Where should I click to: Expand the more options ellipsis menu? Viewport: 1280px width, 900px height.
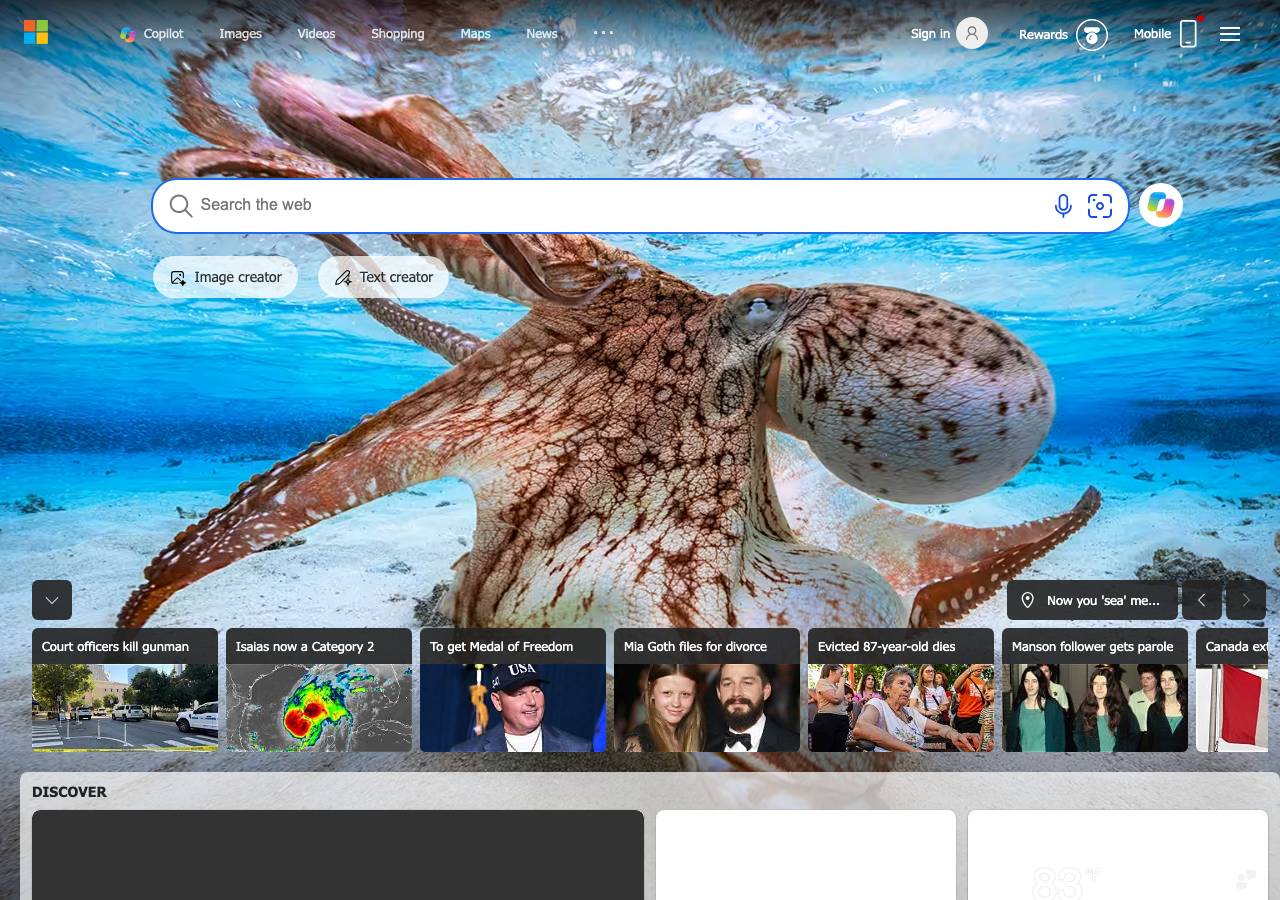[x=603, y=33]
